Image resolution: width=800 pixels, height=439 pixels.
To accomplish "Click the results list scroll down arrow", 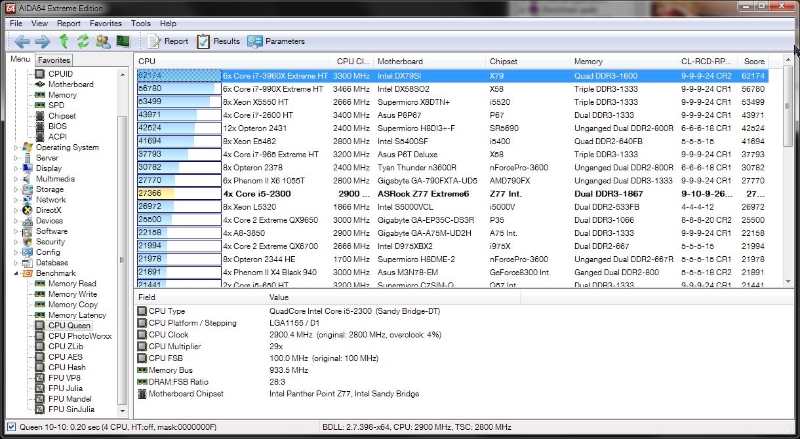I will point(789,281).
